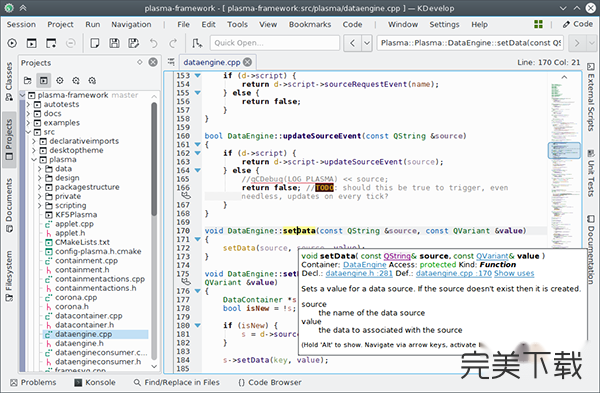Click the DataEngine container link

point(365,264)
